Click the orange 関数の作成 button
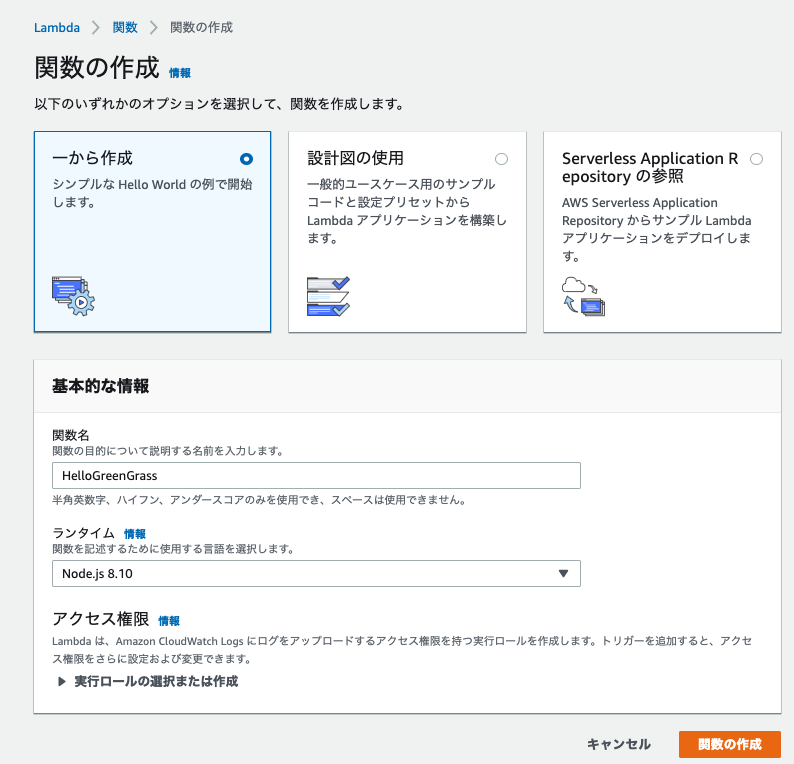Image resolution: width=794 pixels, height=764 pixels. point(730,744)
